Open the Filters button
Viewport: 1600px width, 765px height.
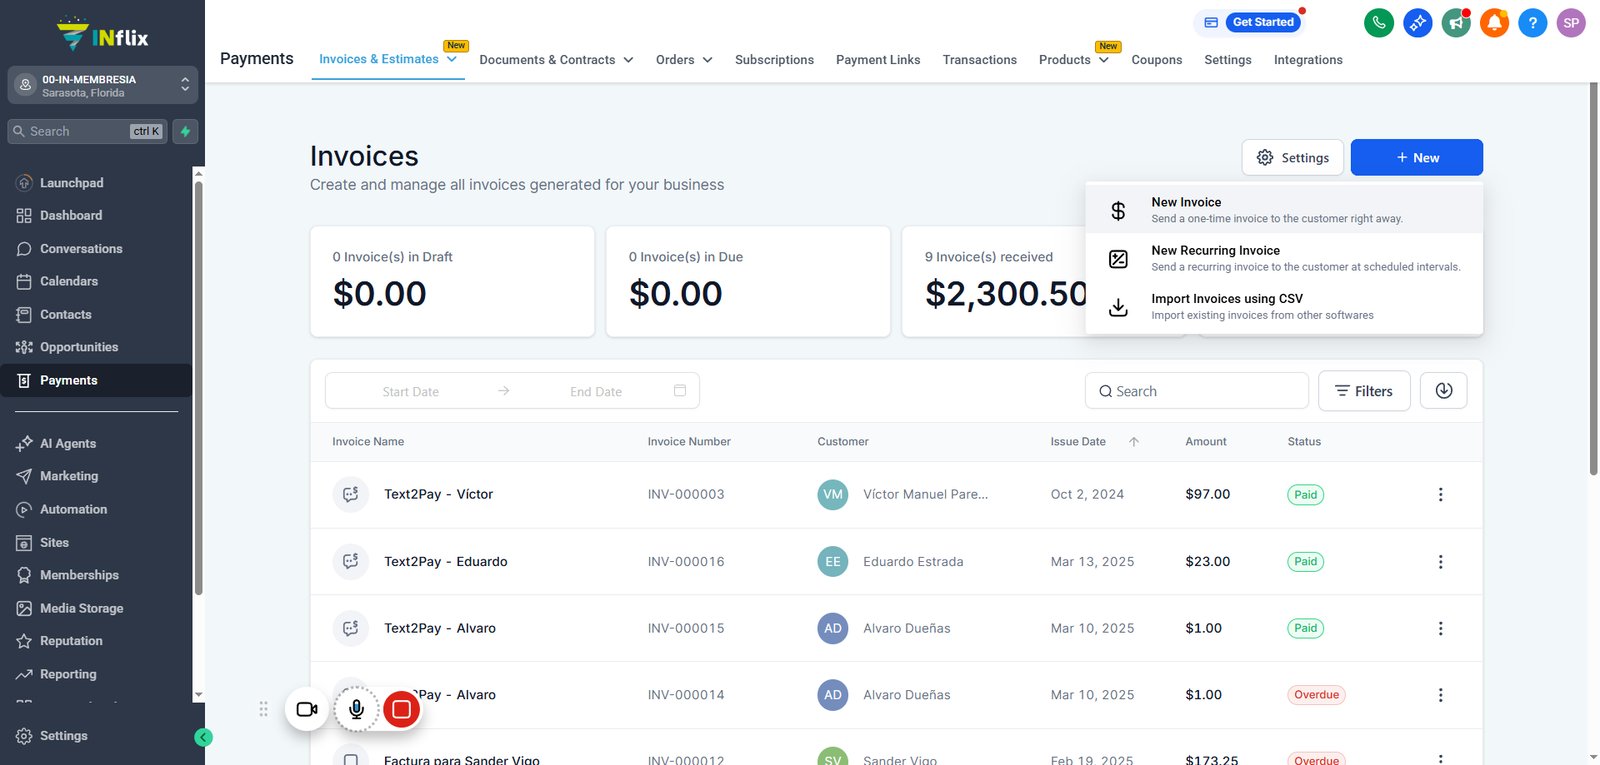[x=1364, y=391]
